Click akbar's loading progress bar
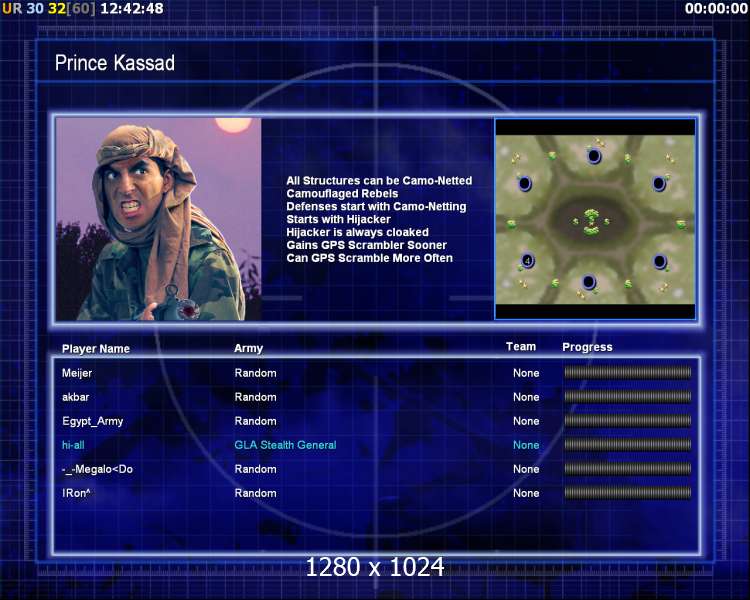The image size is (750, 600). coord(628,397)
